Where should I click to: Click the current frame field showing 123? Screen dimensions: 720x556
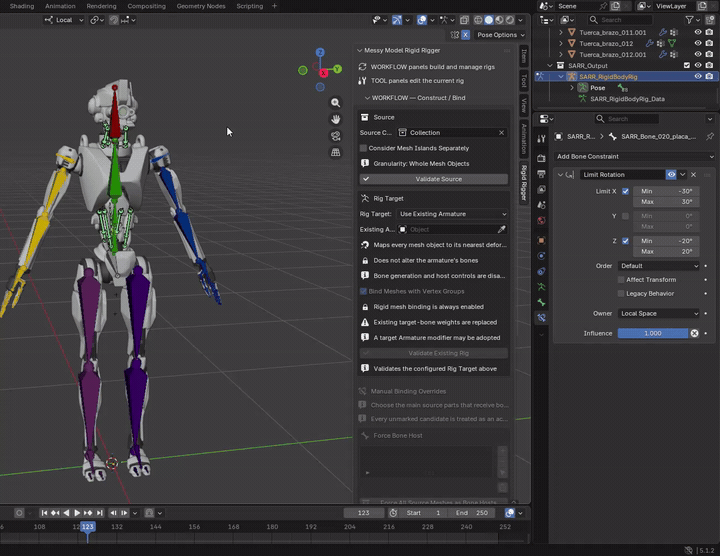pos(364,513)
